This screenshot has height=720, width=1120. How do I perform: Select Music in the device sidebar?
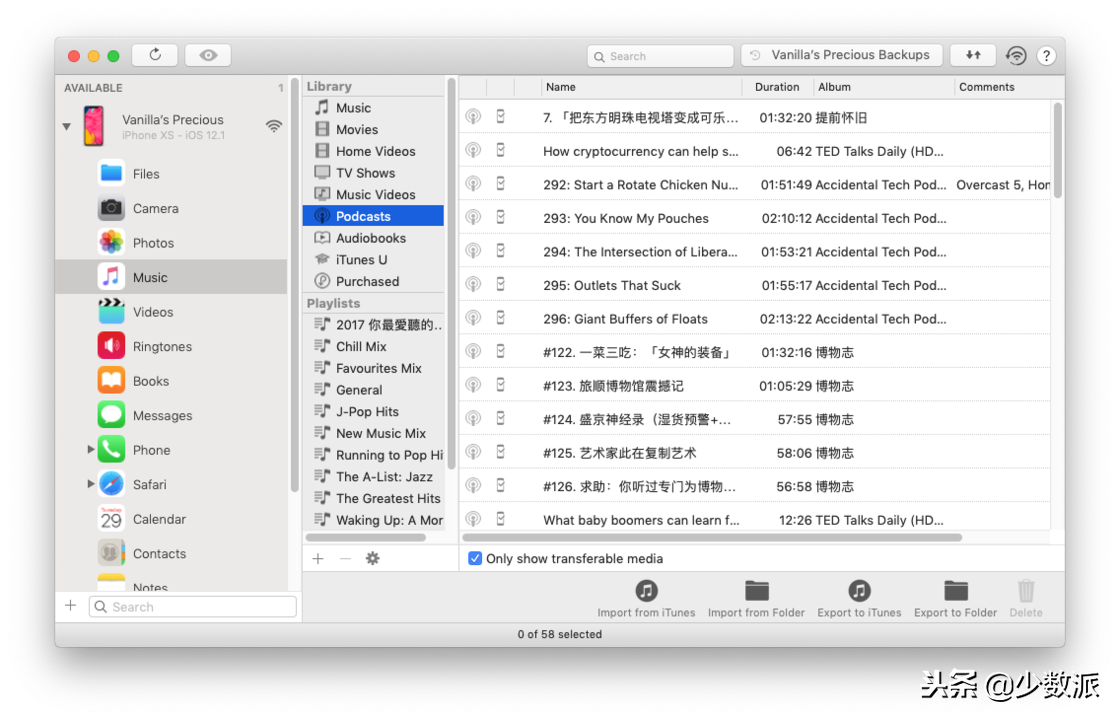click(171, 277)
